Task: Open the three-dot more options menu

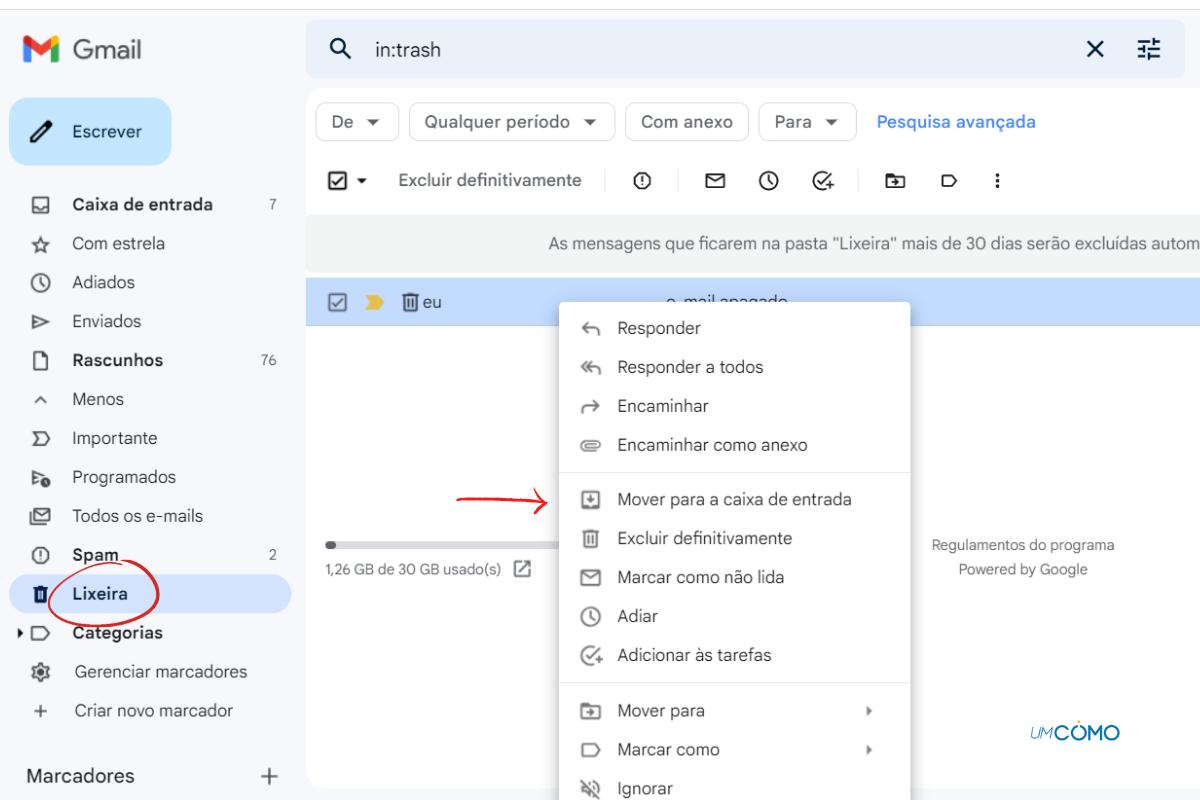Action: click(x=996, y=181)
